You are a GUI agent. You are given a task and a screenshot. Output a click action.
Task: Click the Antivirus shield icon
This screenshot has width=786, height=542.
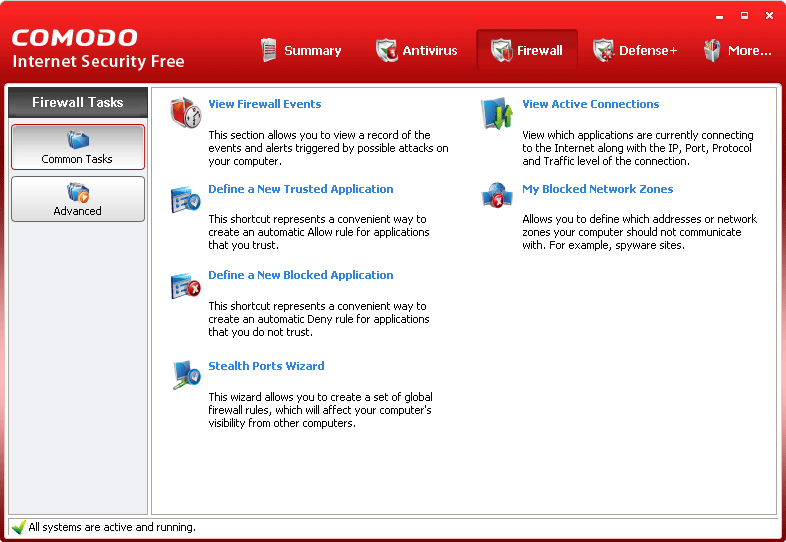coord(386,50)
